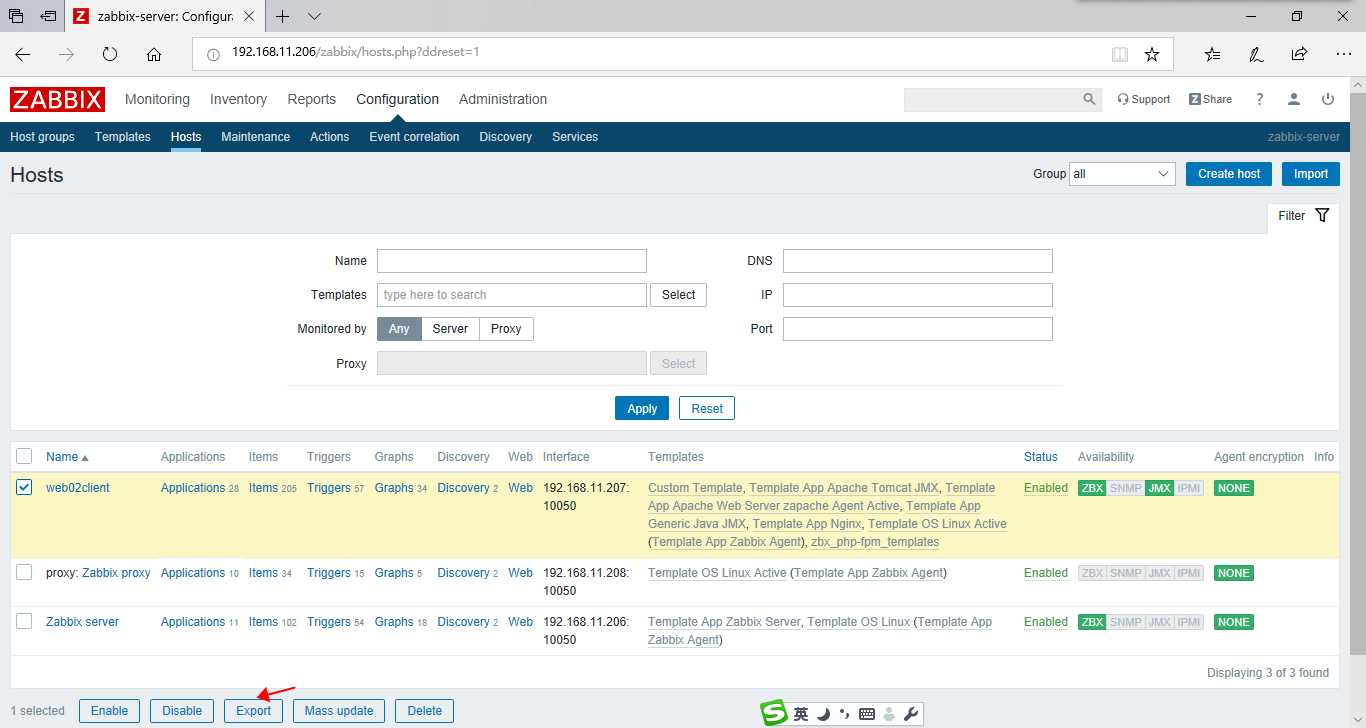Click the set tabs aside icon

coord(47,16)
